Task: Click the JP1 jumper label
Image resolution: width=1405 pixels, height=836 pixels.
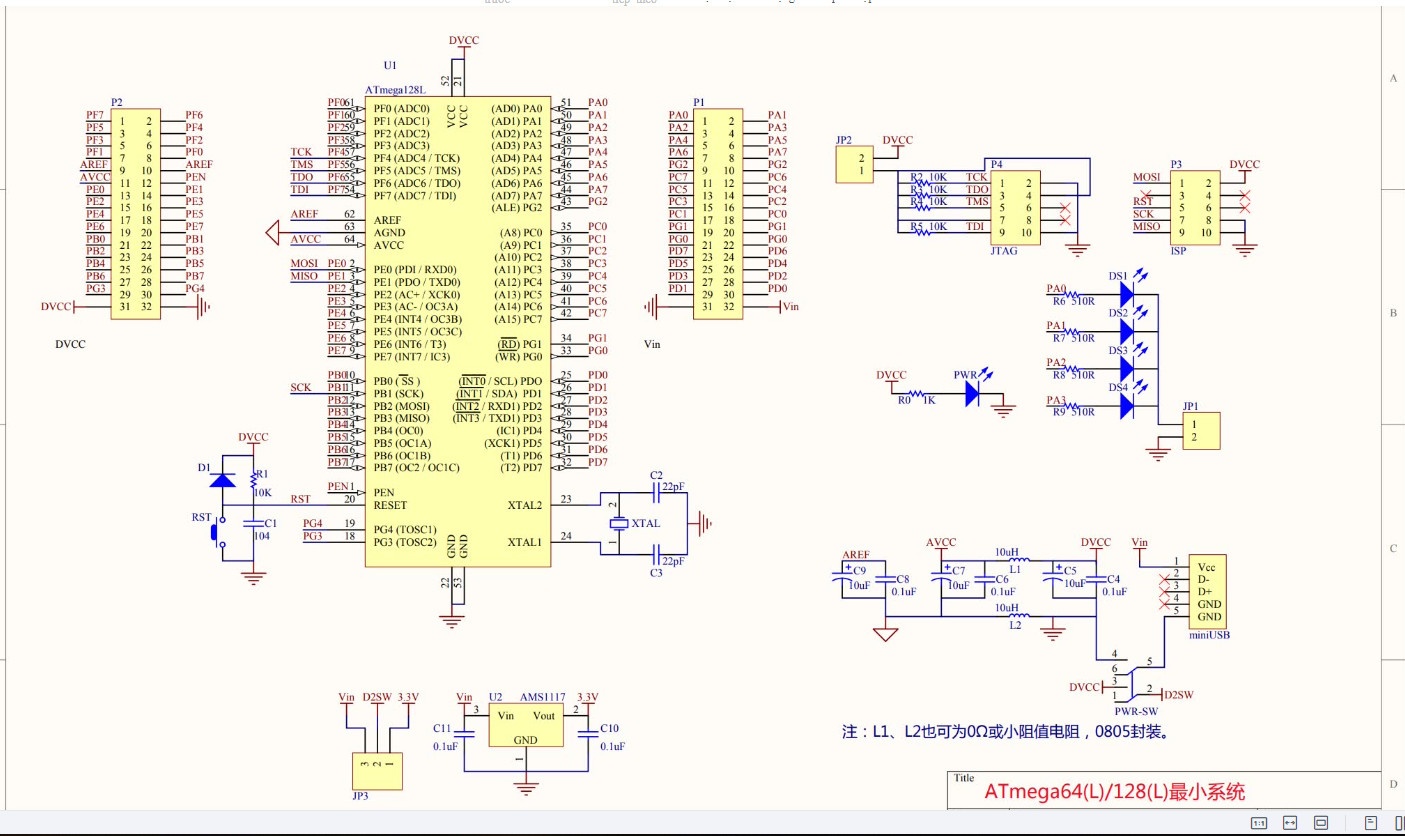Action: 1189,407
